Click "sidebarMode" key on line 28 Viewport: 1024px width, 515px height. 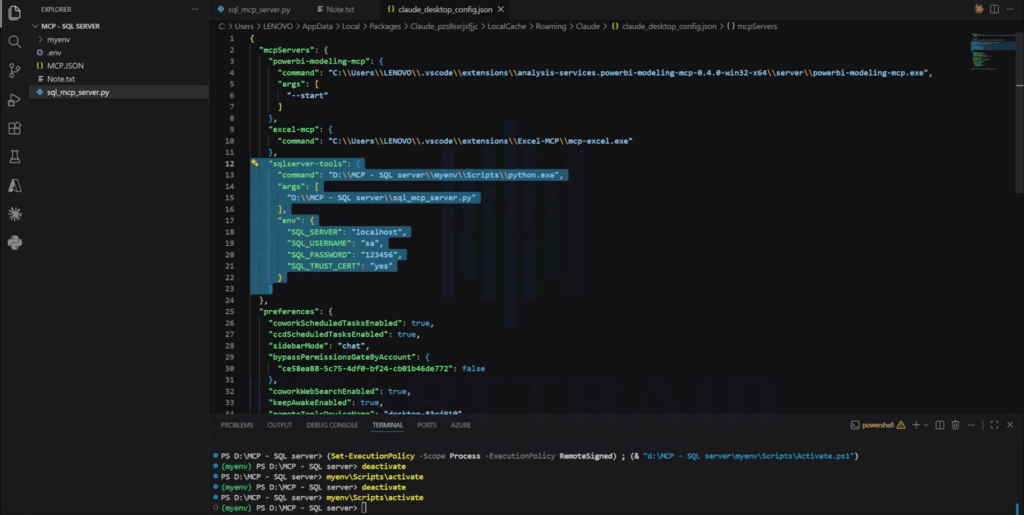[x=298, y=346]
